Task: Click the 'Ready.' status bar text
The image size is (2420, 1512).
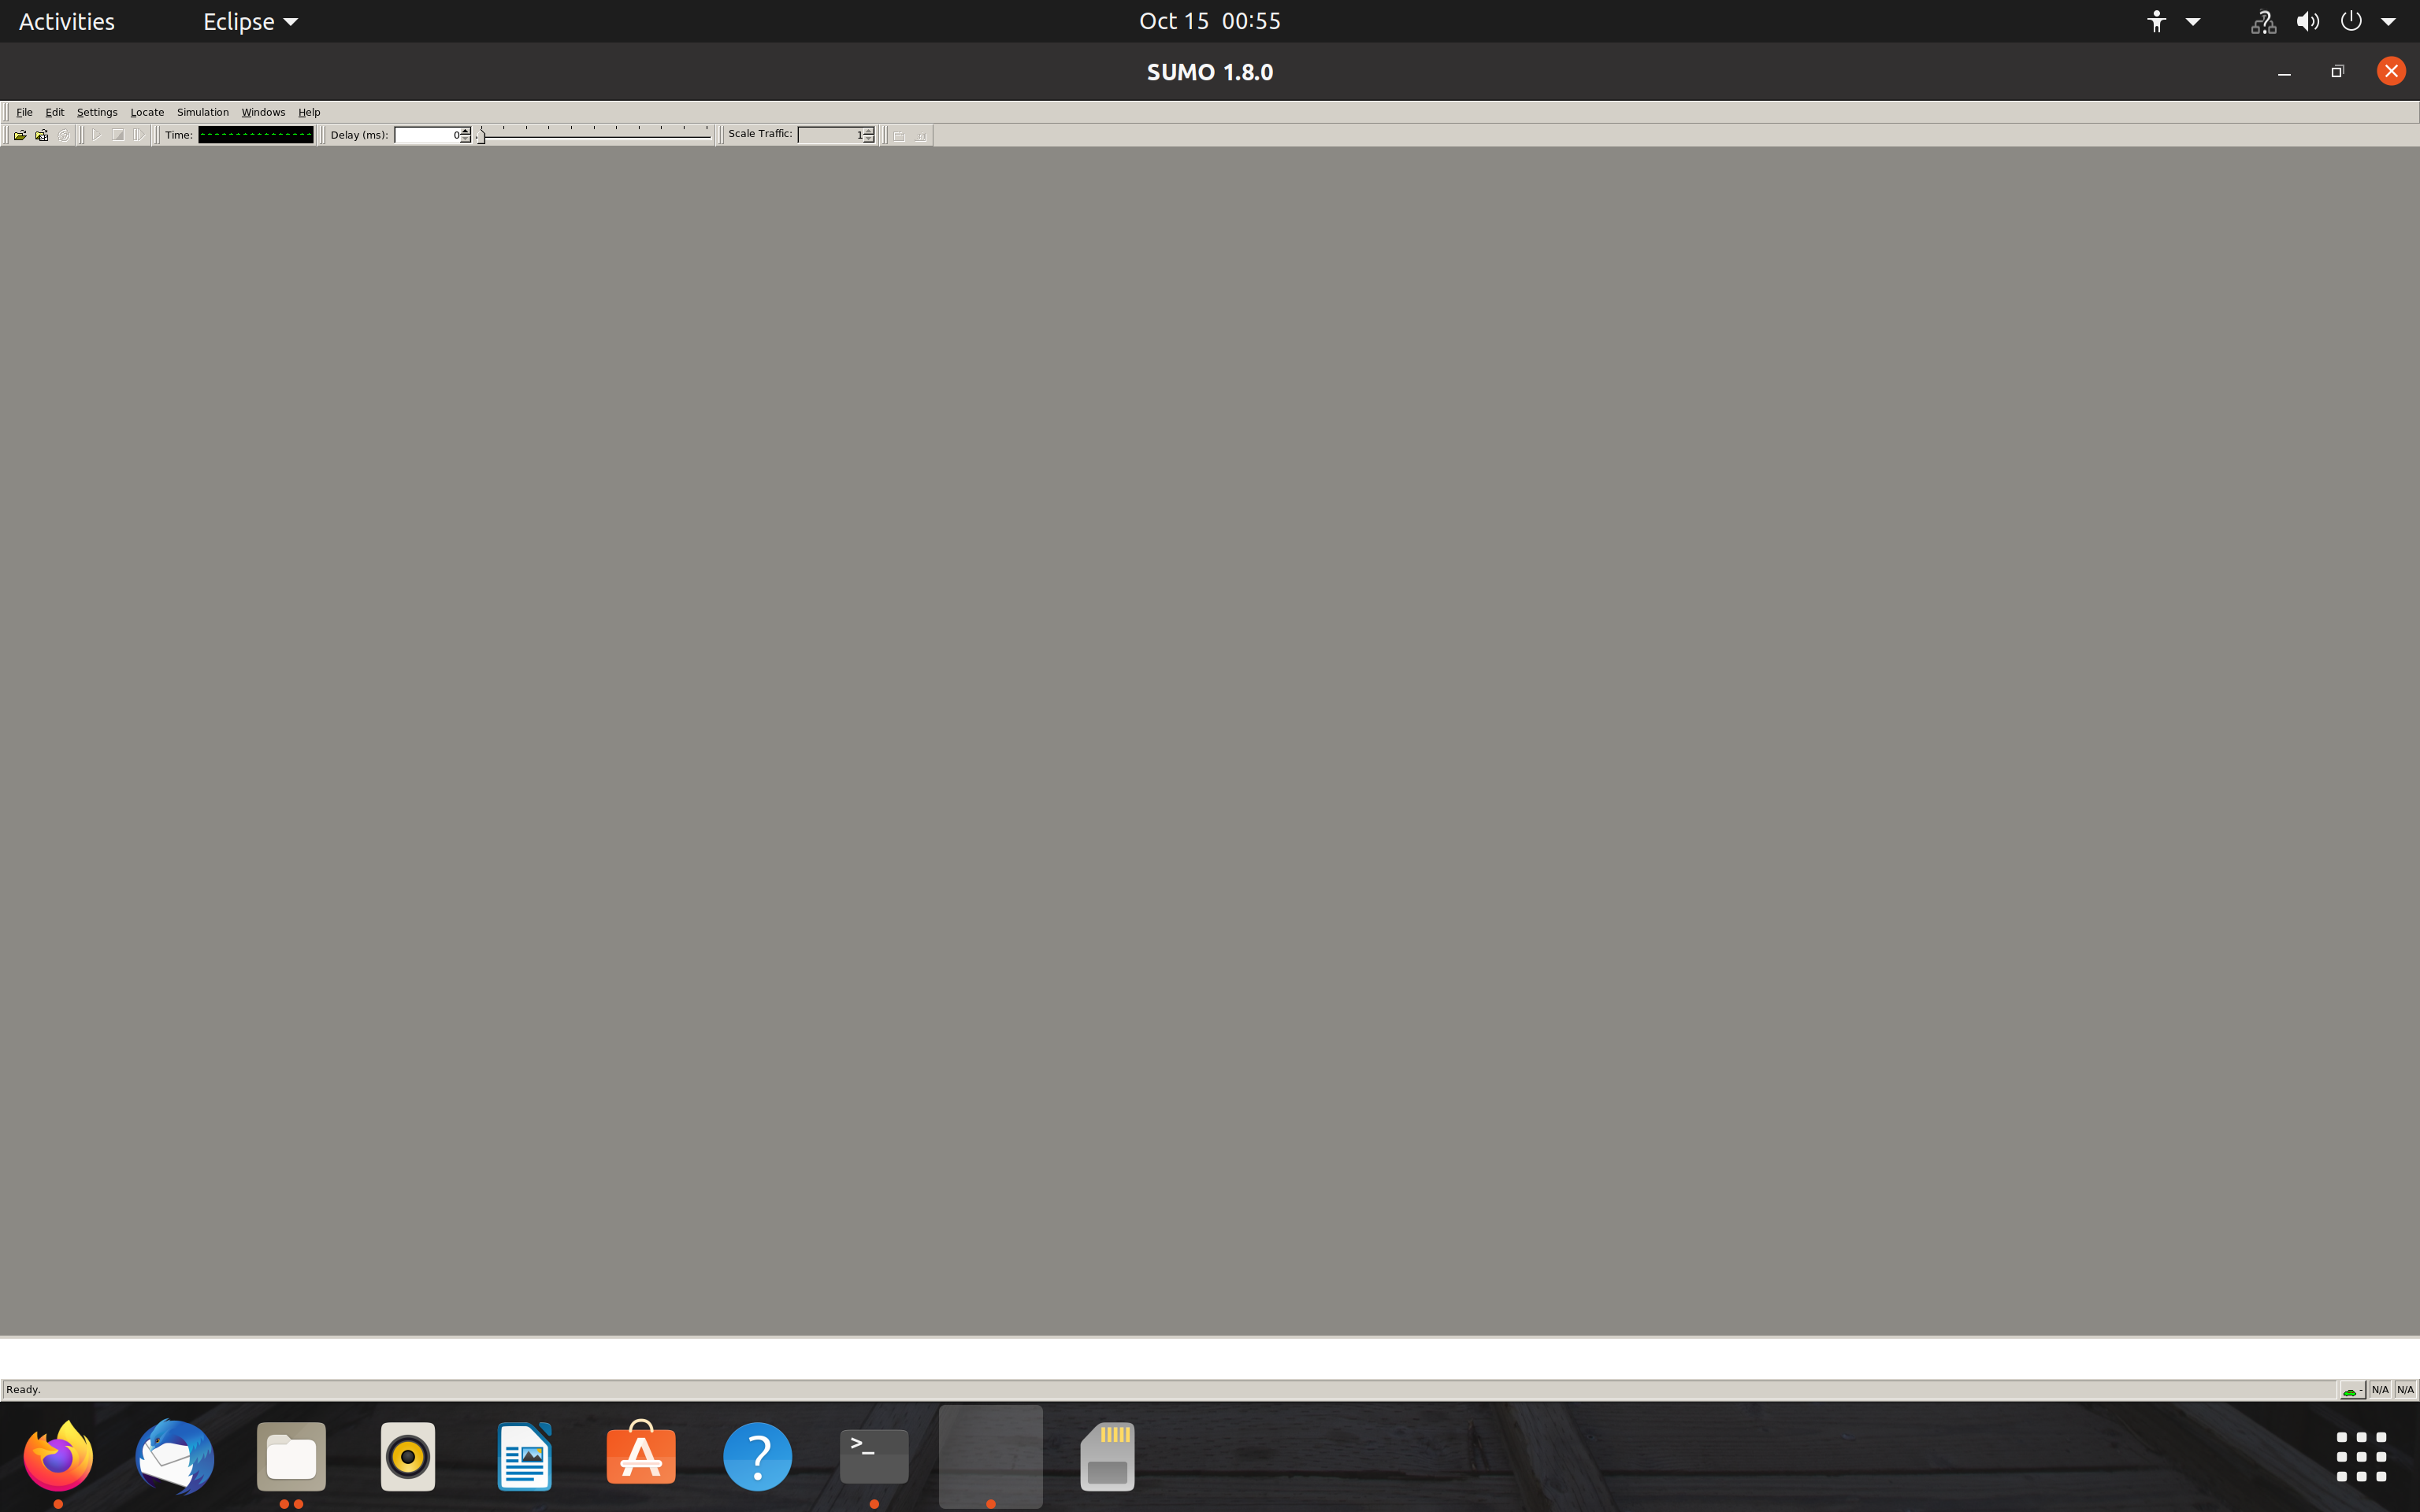Action: coord(23,1390)
